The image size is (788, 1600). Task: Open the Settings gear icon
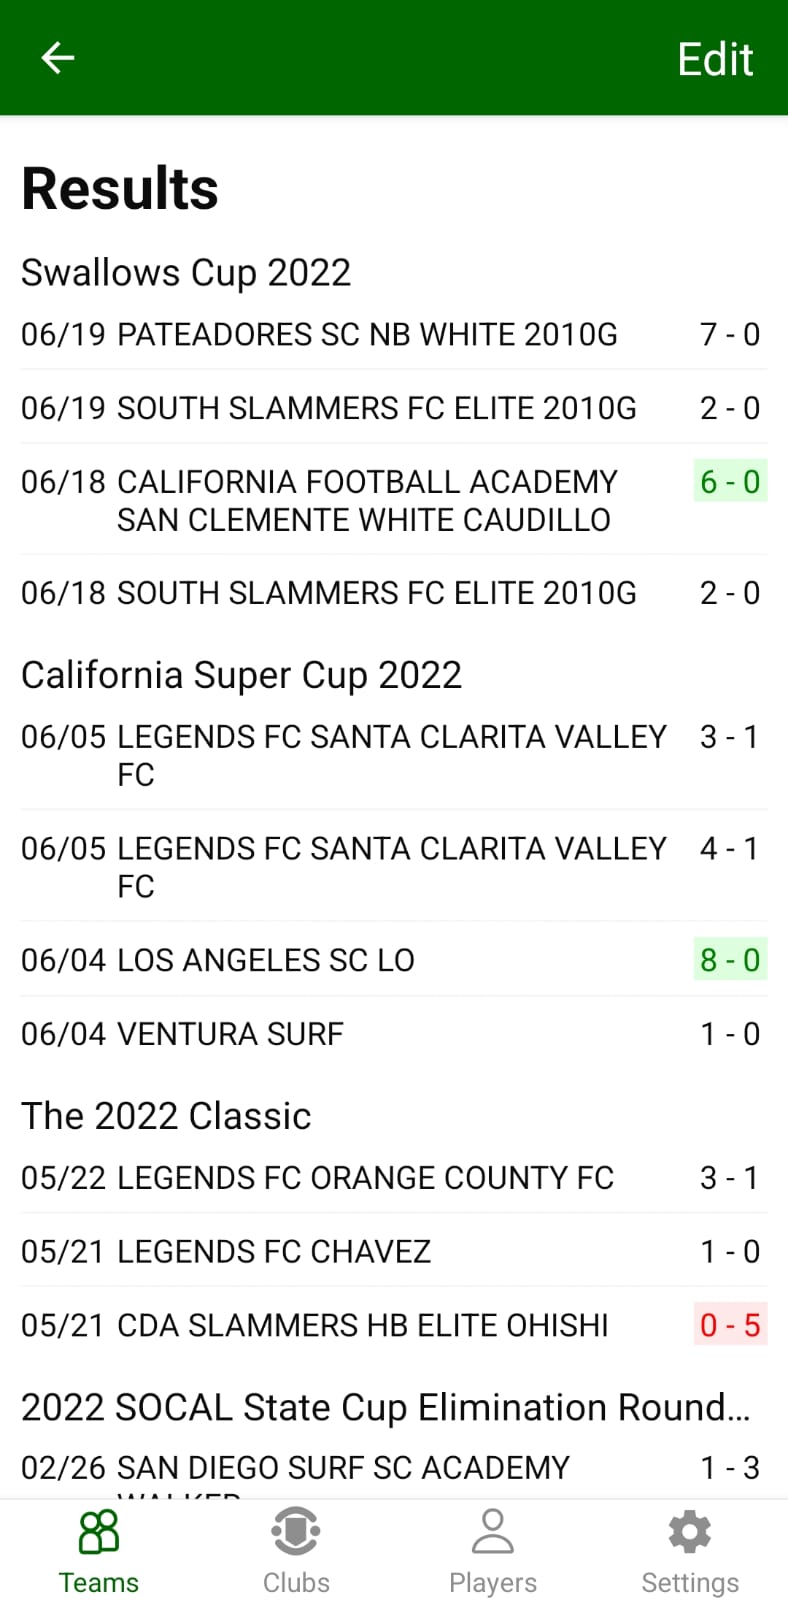[689, 1532]
